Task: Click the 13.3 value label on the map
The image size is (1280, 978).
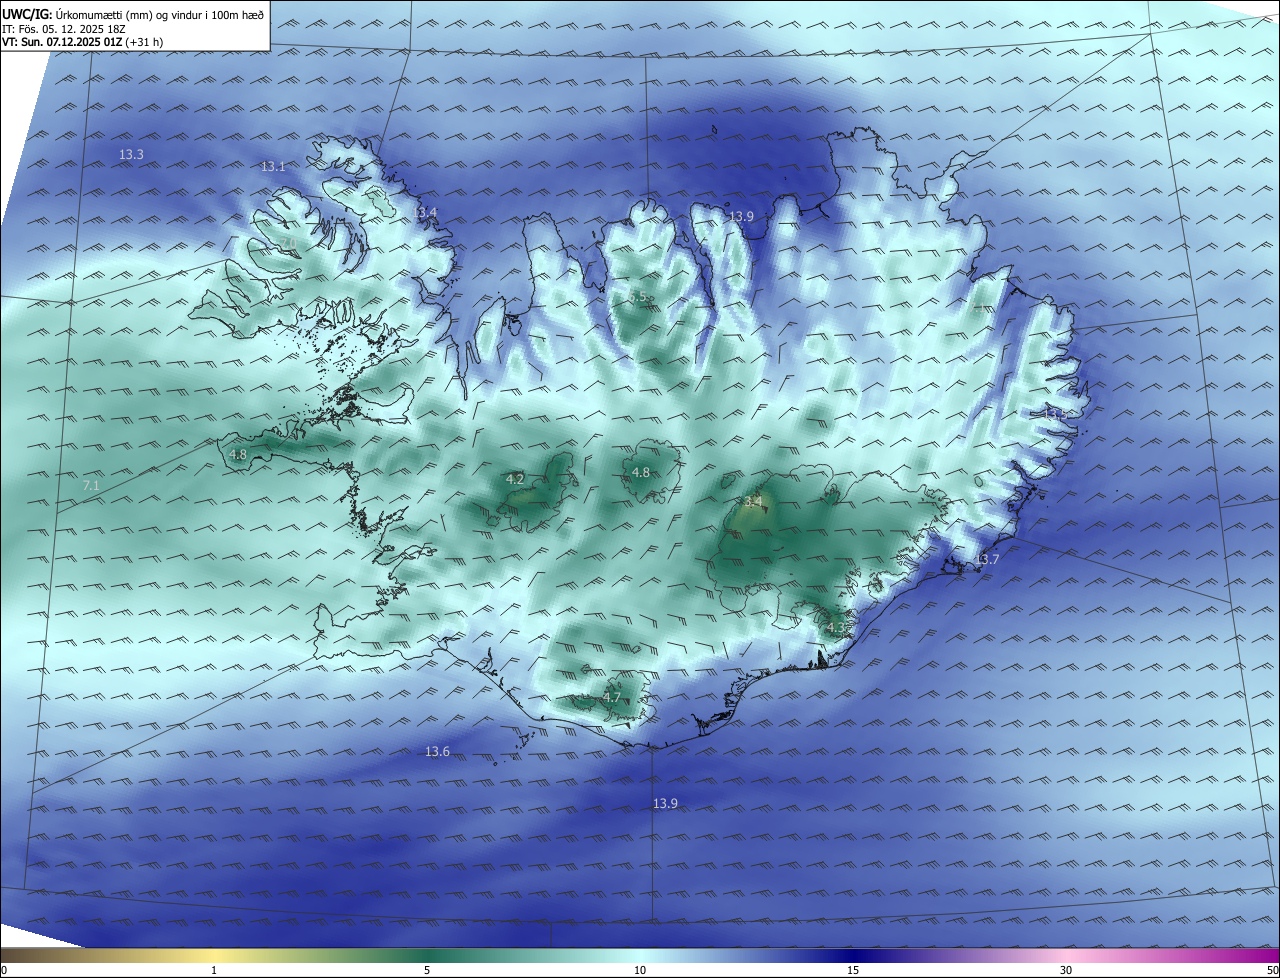Action: (131, 154)
